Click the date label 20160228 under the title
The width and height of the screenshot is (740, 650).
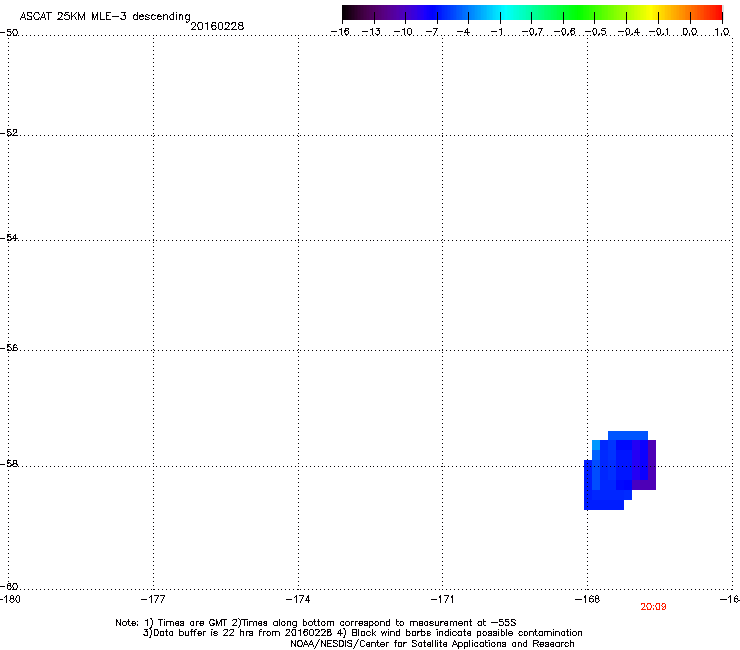click(217, 26)
